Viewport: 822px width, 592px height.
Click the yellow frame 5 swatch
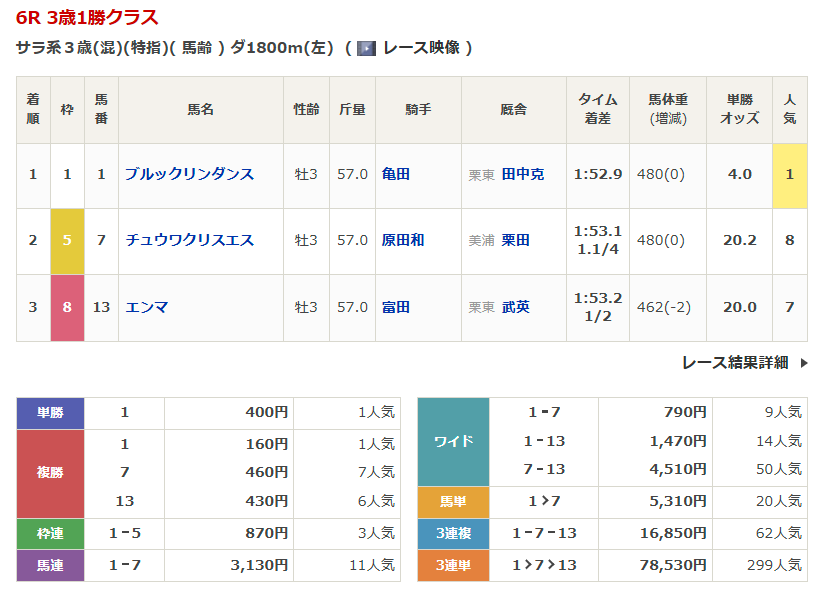[x=67, y=240]
